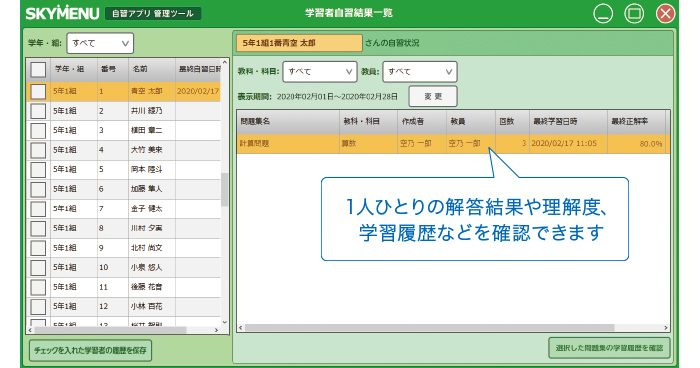This screenshot has height=368, width=700.
Task: Click save checked learners' history button
Action: coord(90,351)
